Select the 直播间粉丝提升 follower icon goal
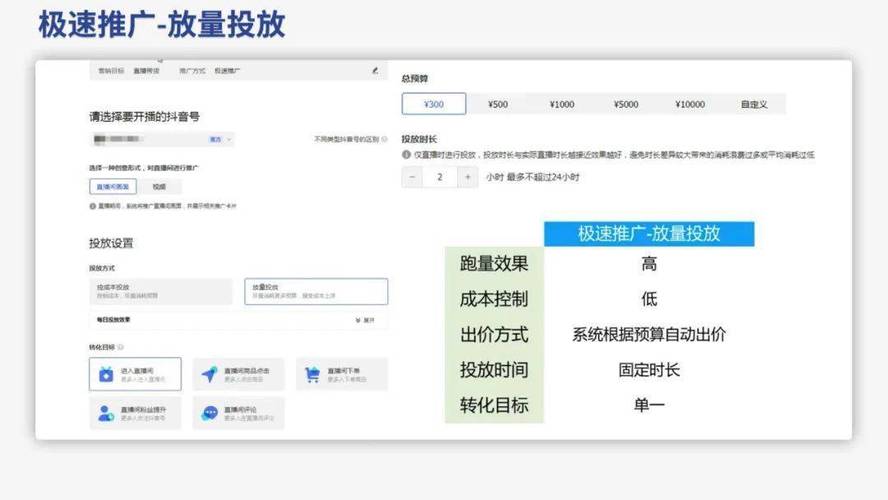This screenshot has width=888, height=500. (x=135, y=413)
